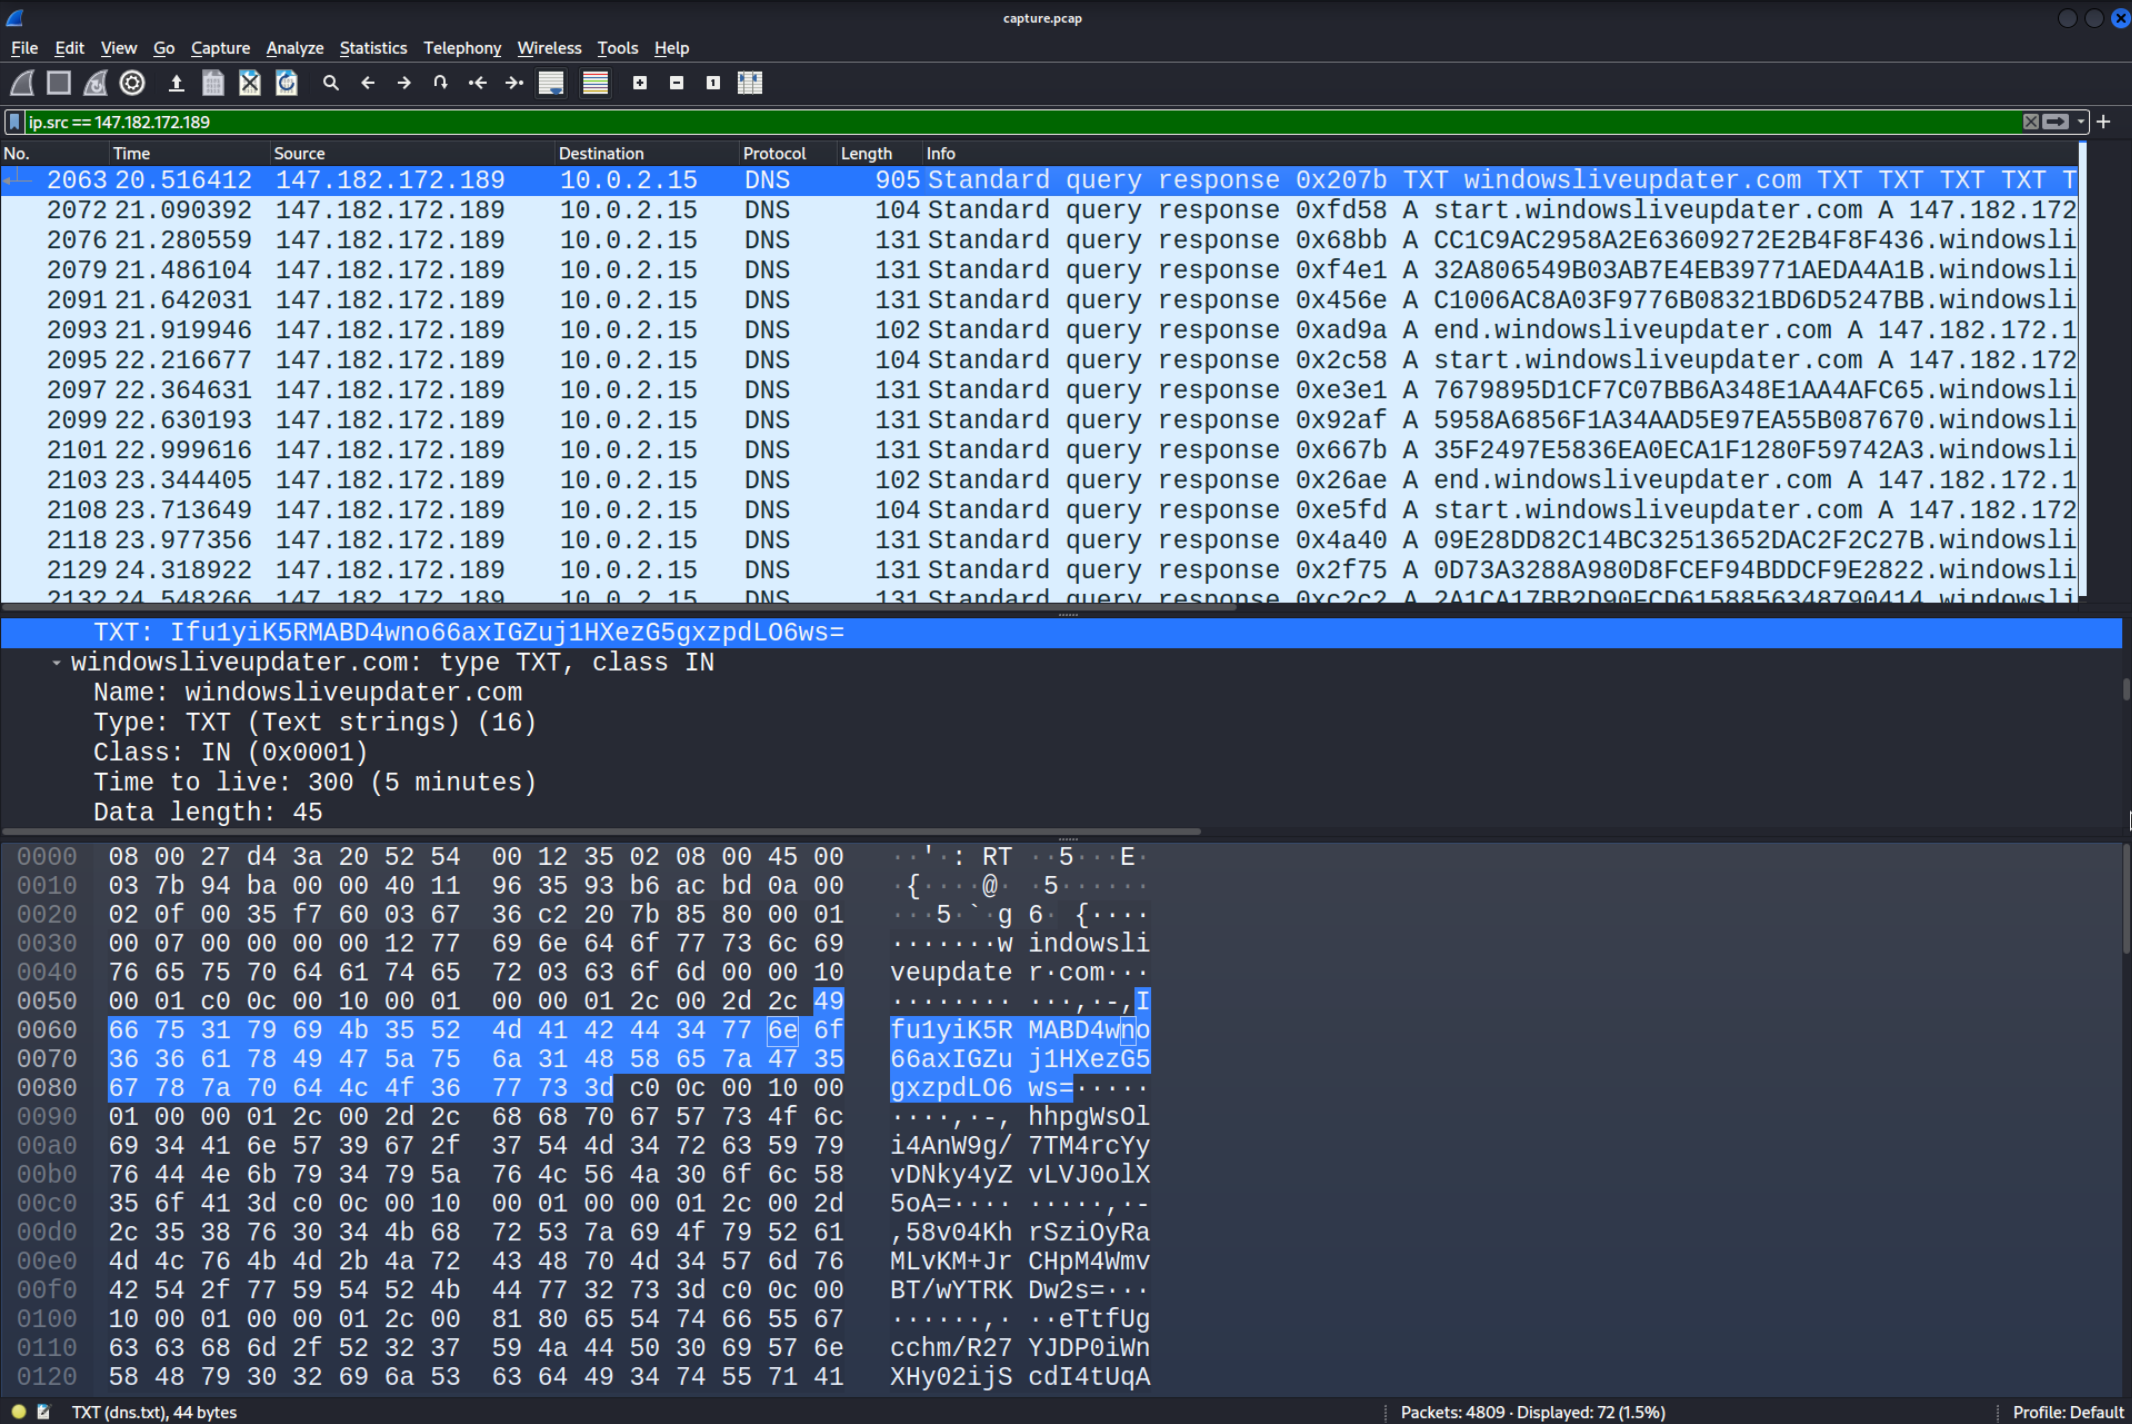This screenshot has height=1424, width=2132.
Task: Clear the display filter
Action: [2030, 122]
